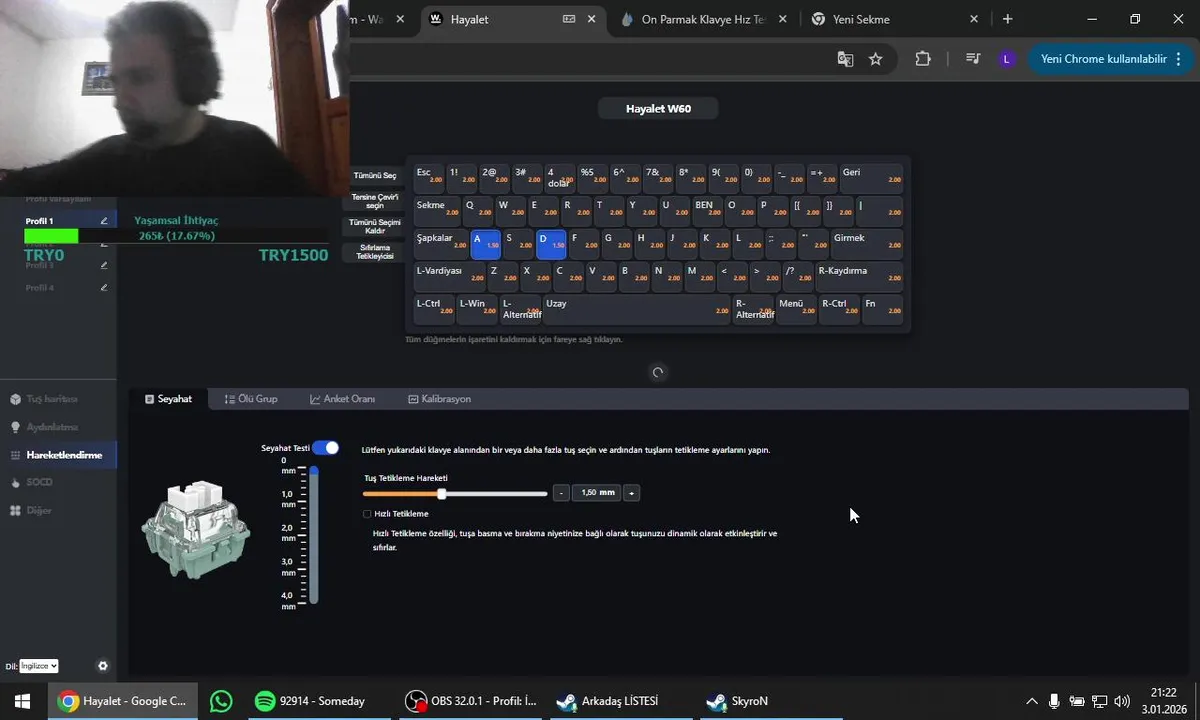This screenshot has height=720, width=1200.
Task: Open the Dil language dropdown
Action: pos(39,666)
